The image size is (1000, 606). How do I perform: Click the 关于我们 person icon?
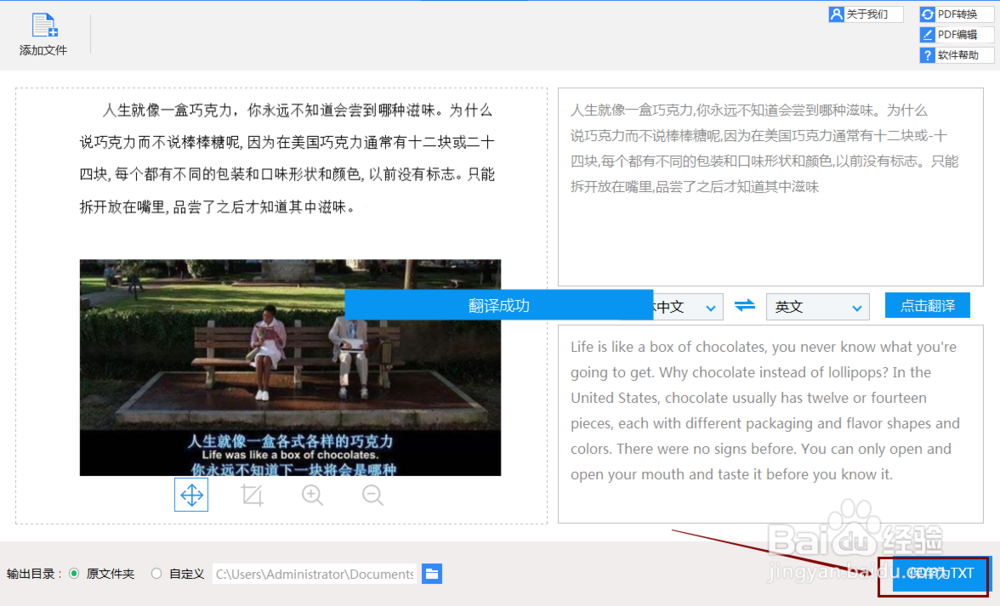click(x=836, y=14)
